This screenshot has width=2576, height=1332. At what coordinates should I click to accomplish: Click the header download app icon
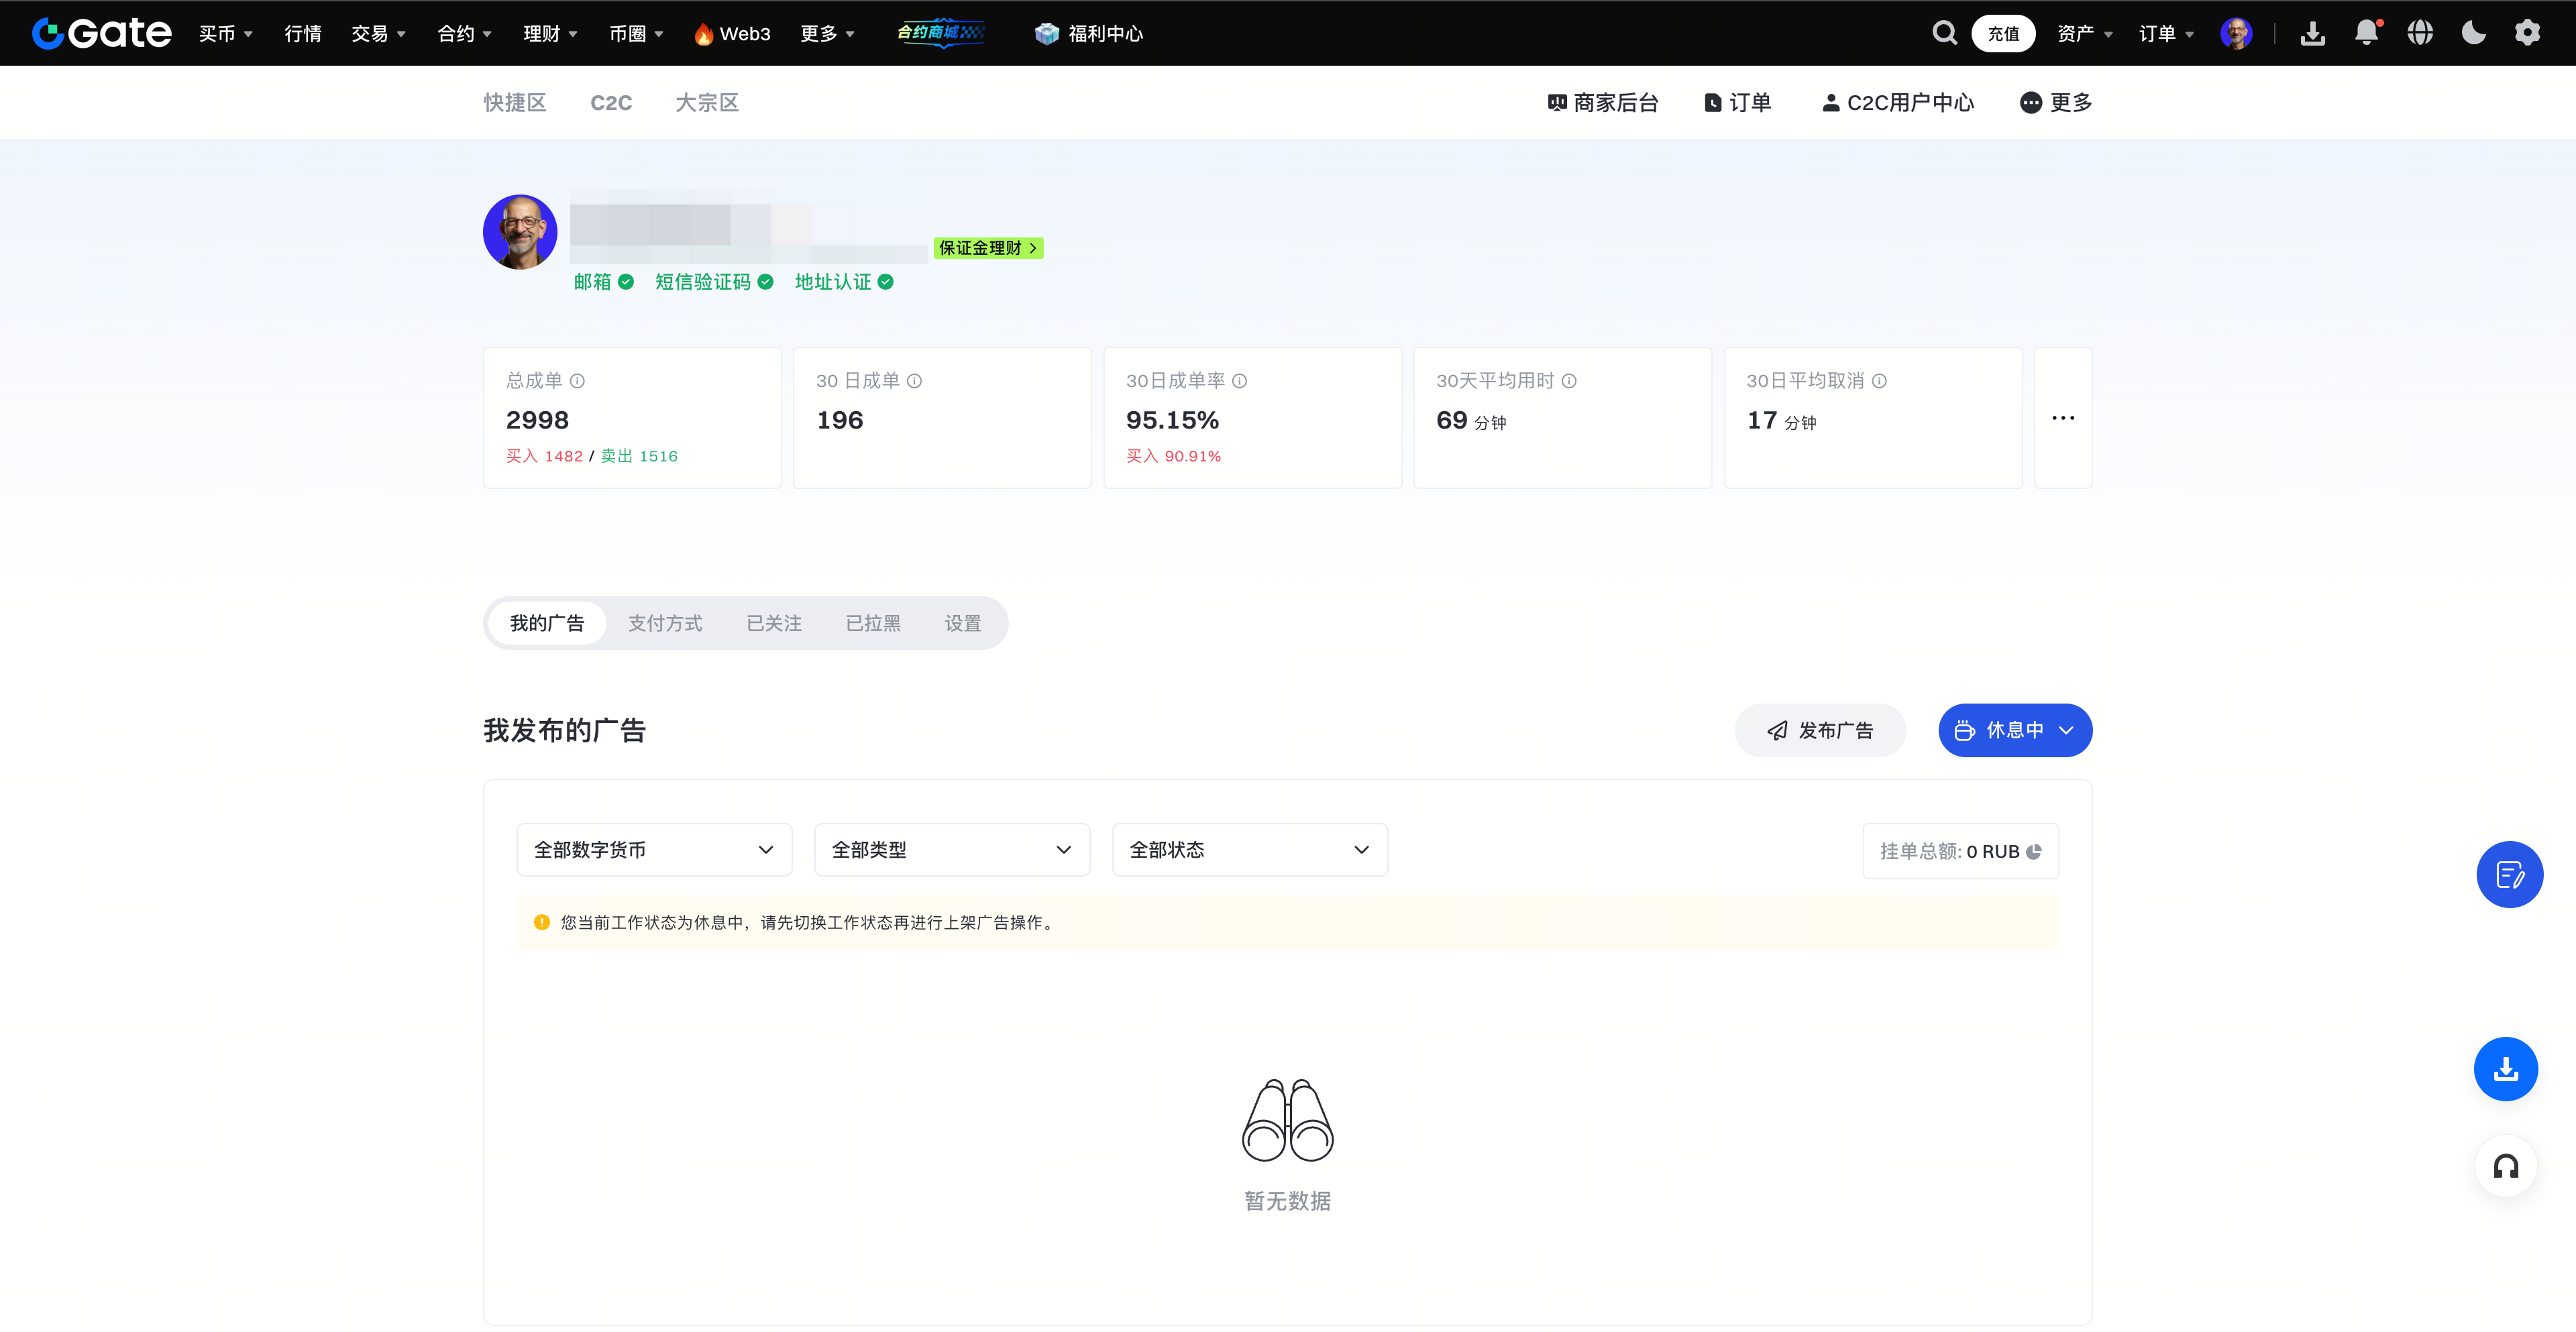point(2312,33)
